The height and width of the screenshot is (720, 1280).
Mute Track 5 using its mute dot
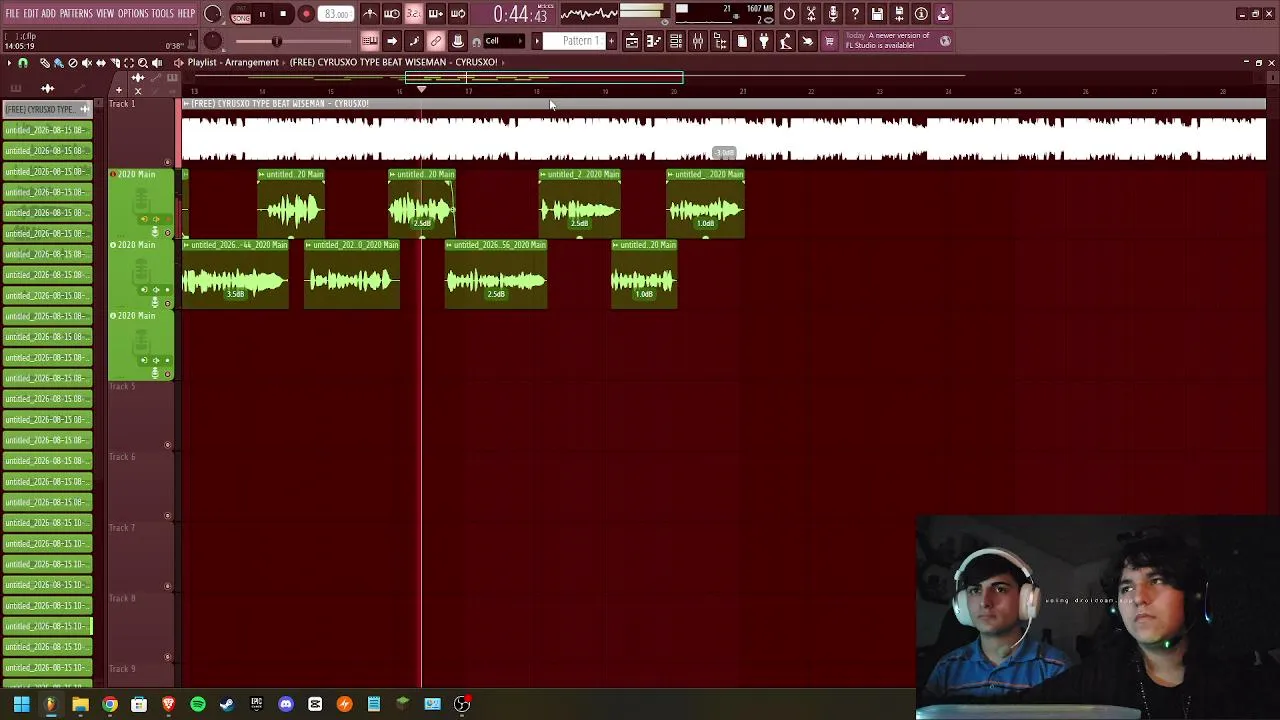(168, 445)
